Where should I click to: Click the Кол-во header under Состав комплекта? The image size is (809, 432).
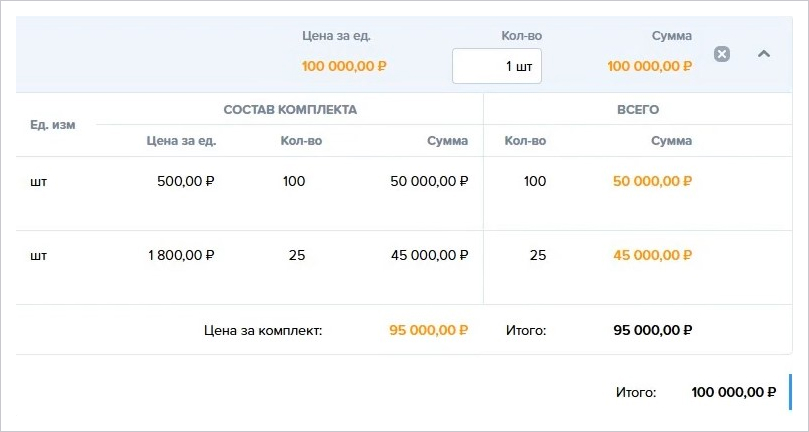coord(301,141)
